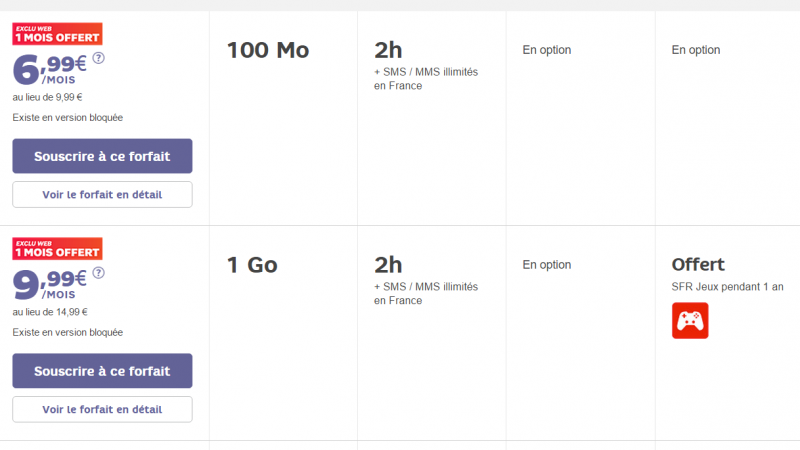Click the red SFR Jeux gamepad icon
Image resolution: width=800 pixels, height=450 pixels.
690,321
